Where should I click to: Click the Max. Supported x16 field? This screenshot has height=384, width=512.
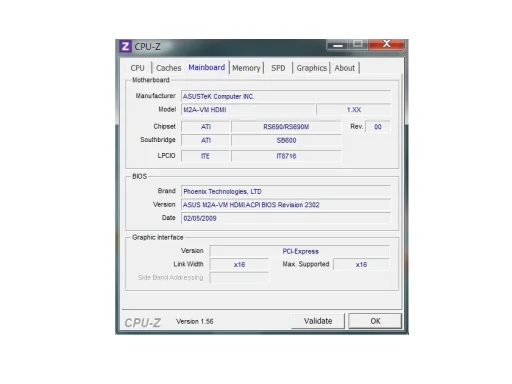click(361, 265)
